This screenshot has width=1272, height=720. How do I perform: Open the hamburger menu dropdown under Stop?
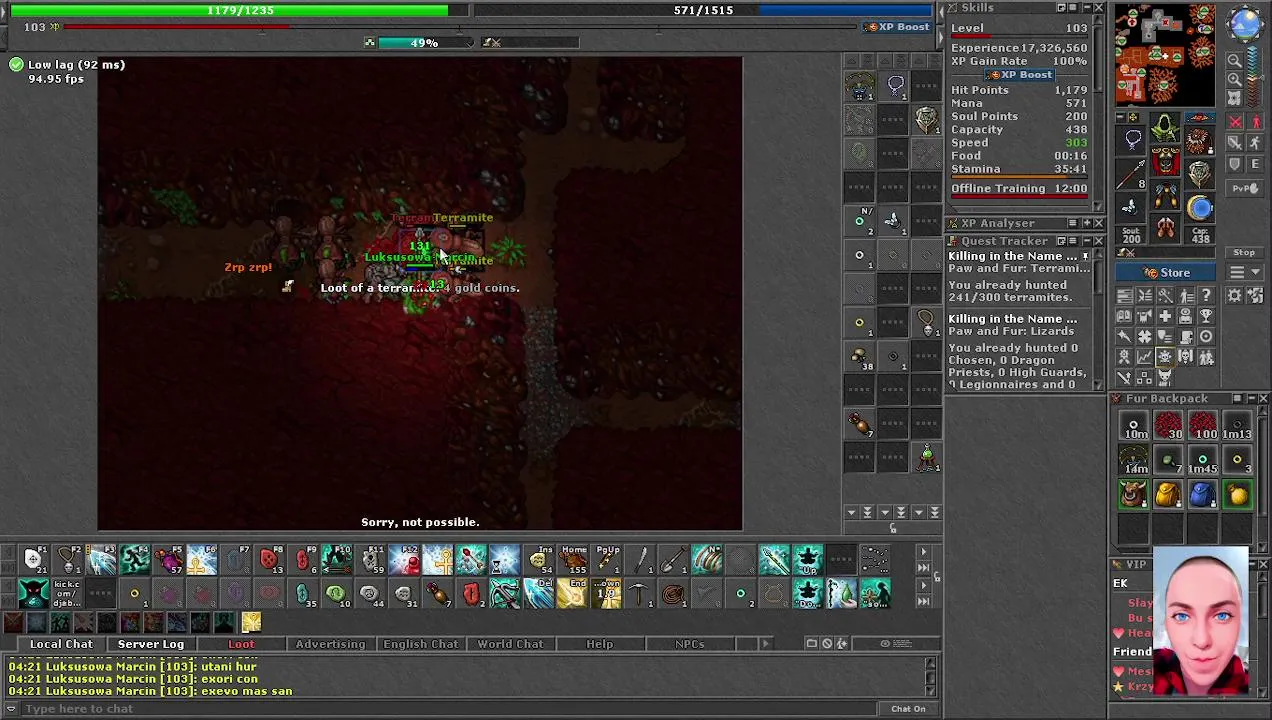(x=1244, y=272)
